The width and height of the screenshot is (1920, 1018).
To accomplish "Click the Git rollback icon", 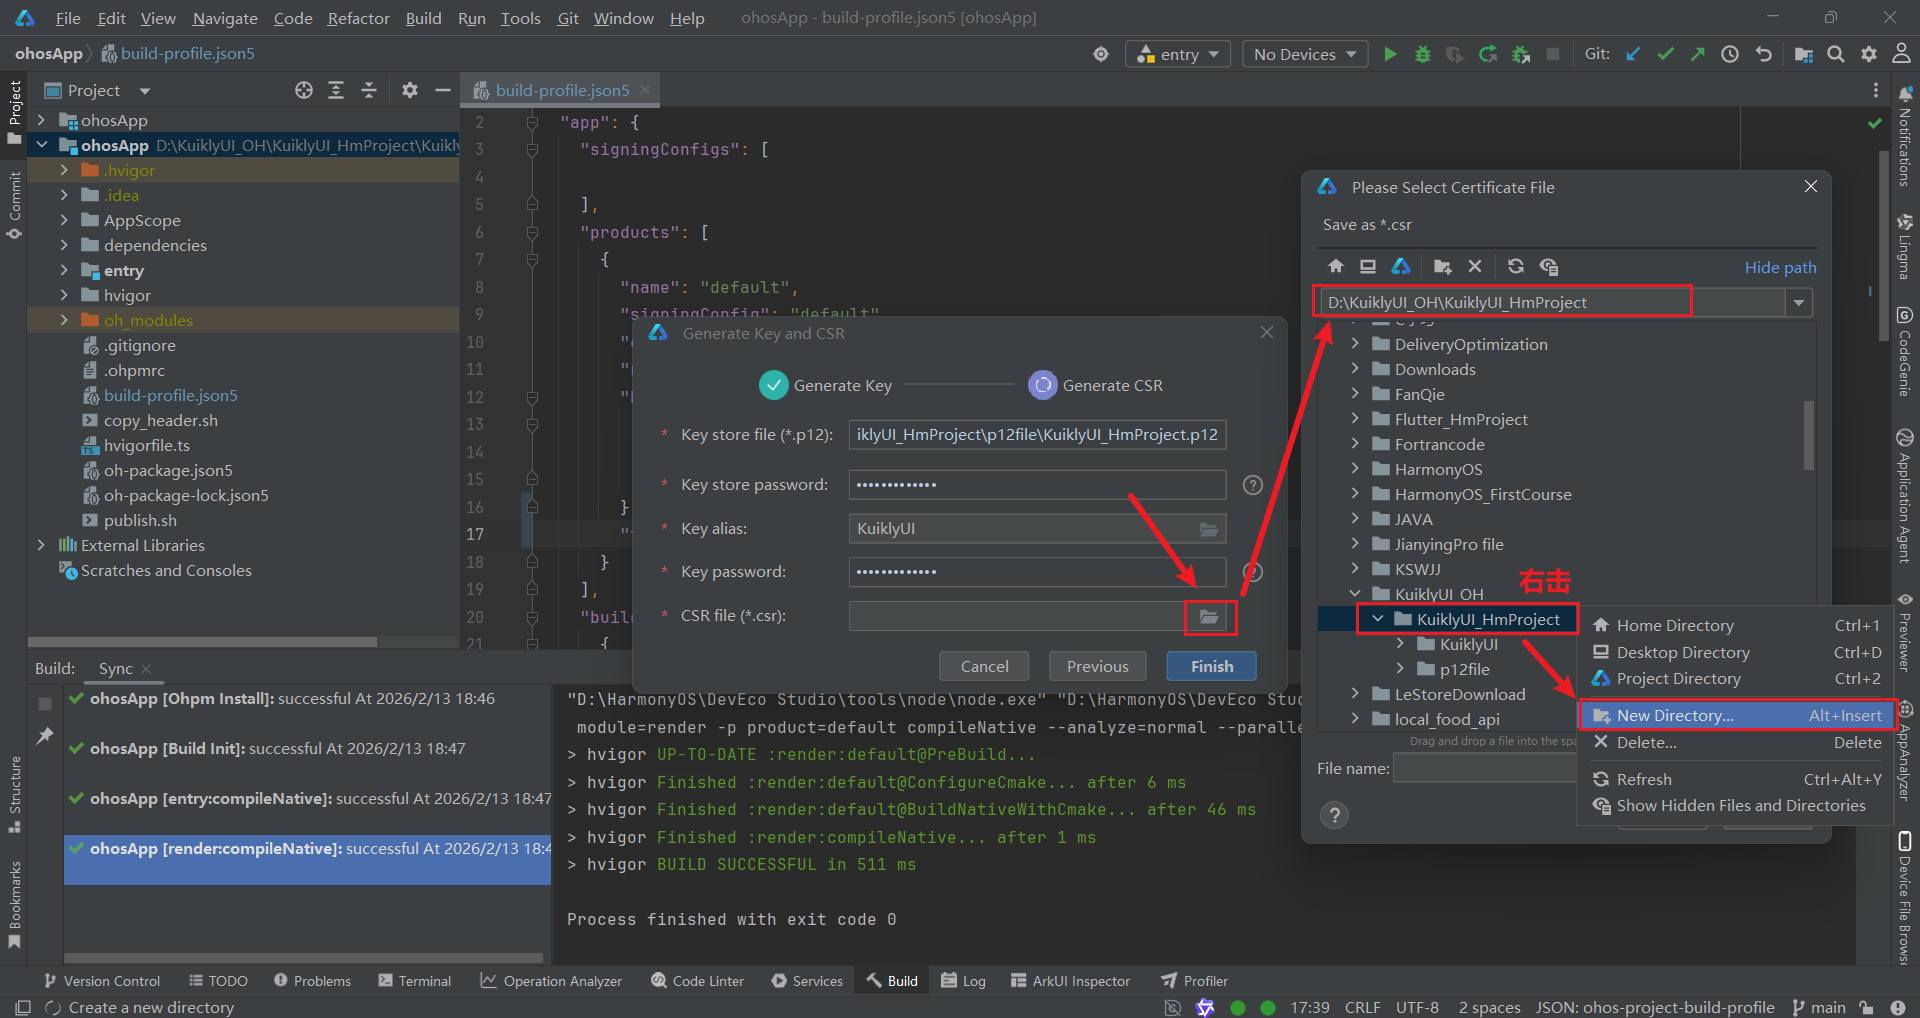I will [1764, 54].
